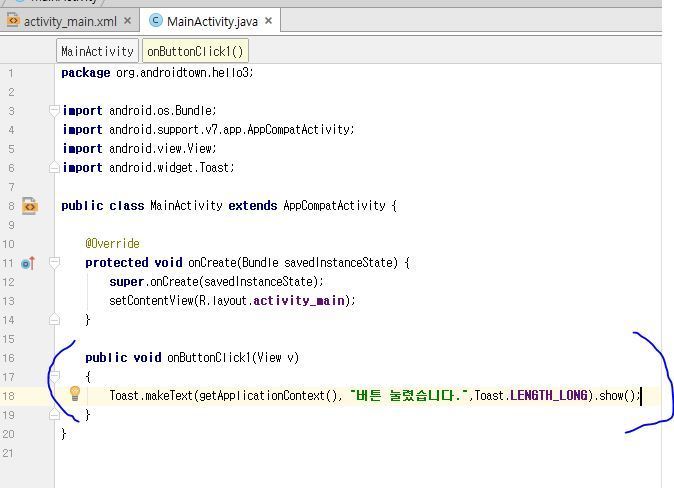This screenshot has height=488, width=674.
Task: Click onButtonClick1 in the method declaration
Action: (x=208, y=358)
